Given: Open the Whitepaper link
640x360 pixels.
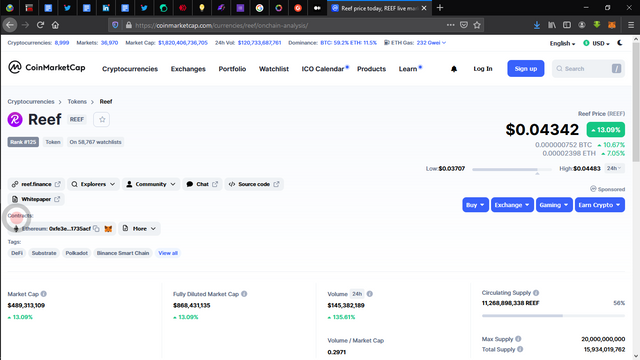Looking at the screenshot, I should click(x=36, y=199).
